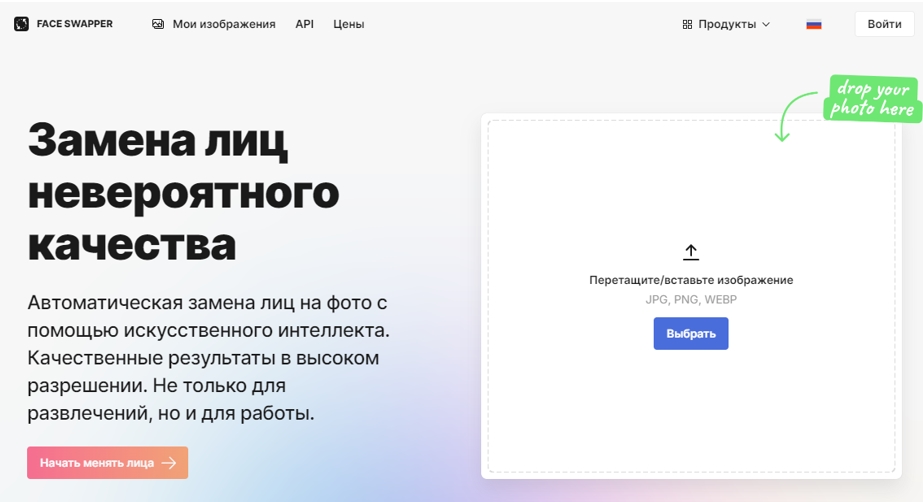Click the Войти login button
Viewport: 923px width, 502px height.
click(x=884, y=24)
